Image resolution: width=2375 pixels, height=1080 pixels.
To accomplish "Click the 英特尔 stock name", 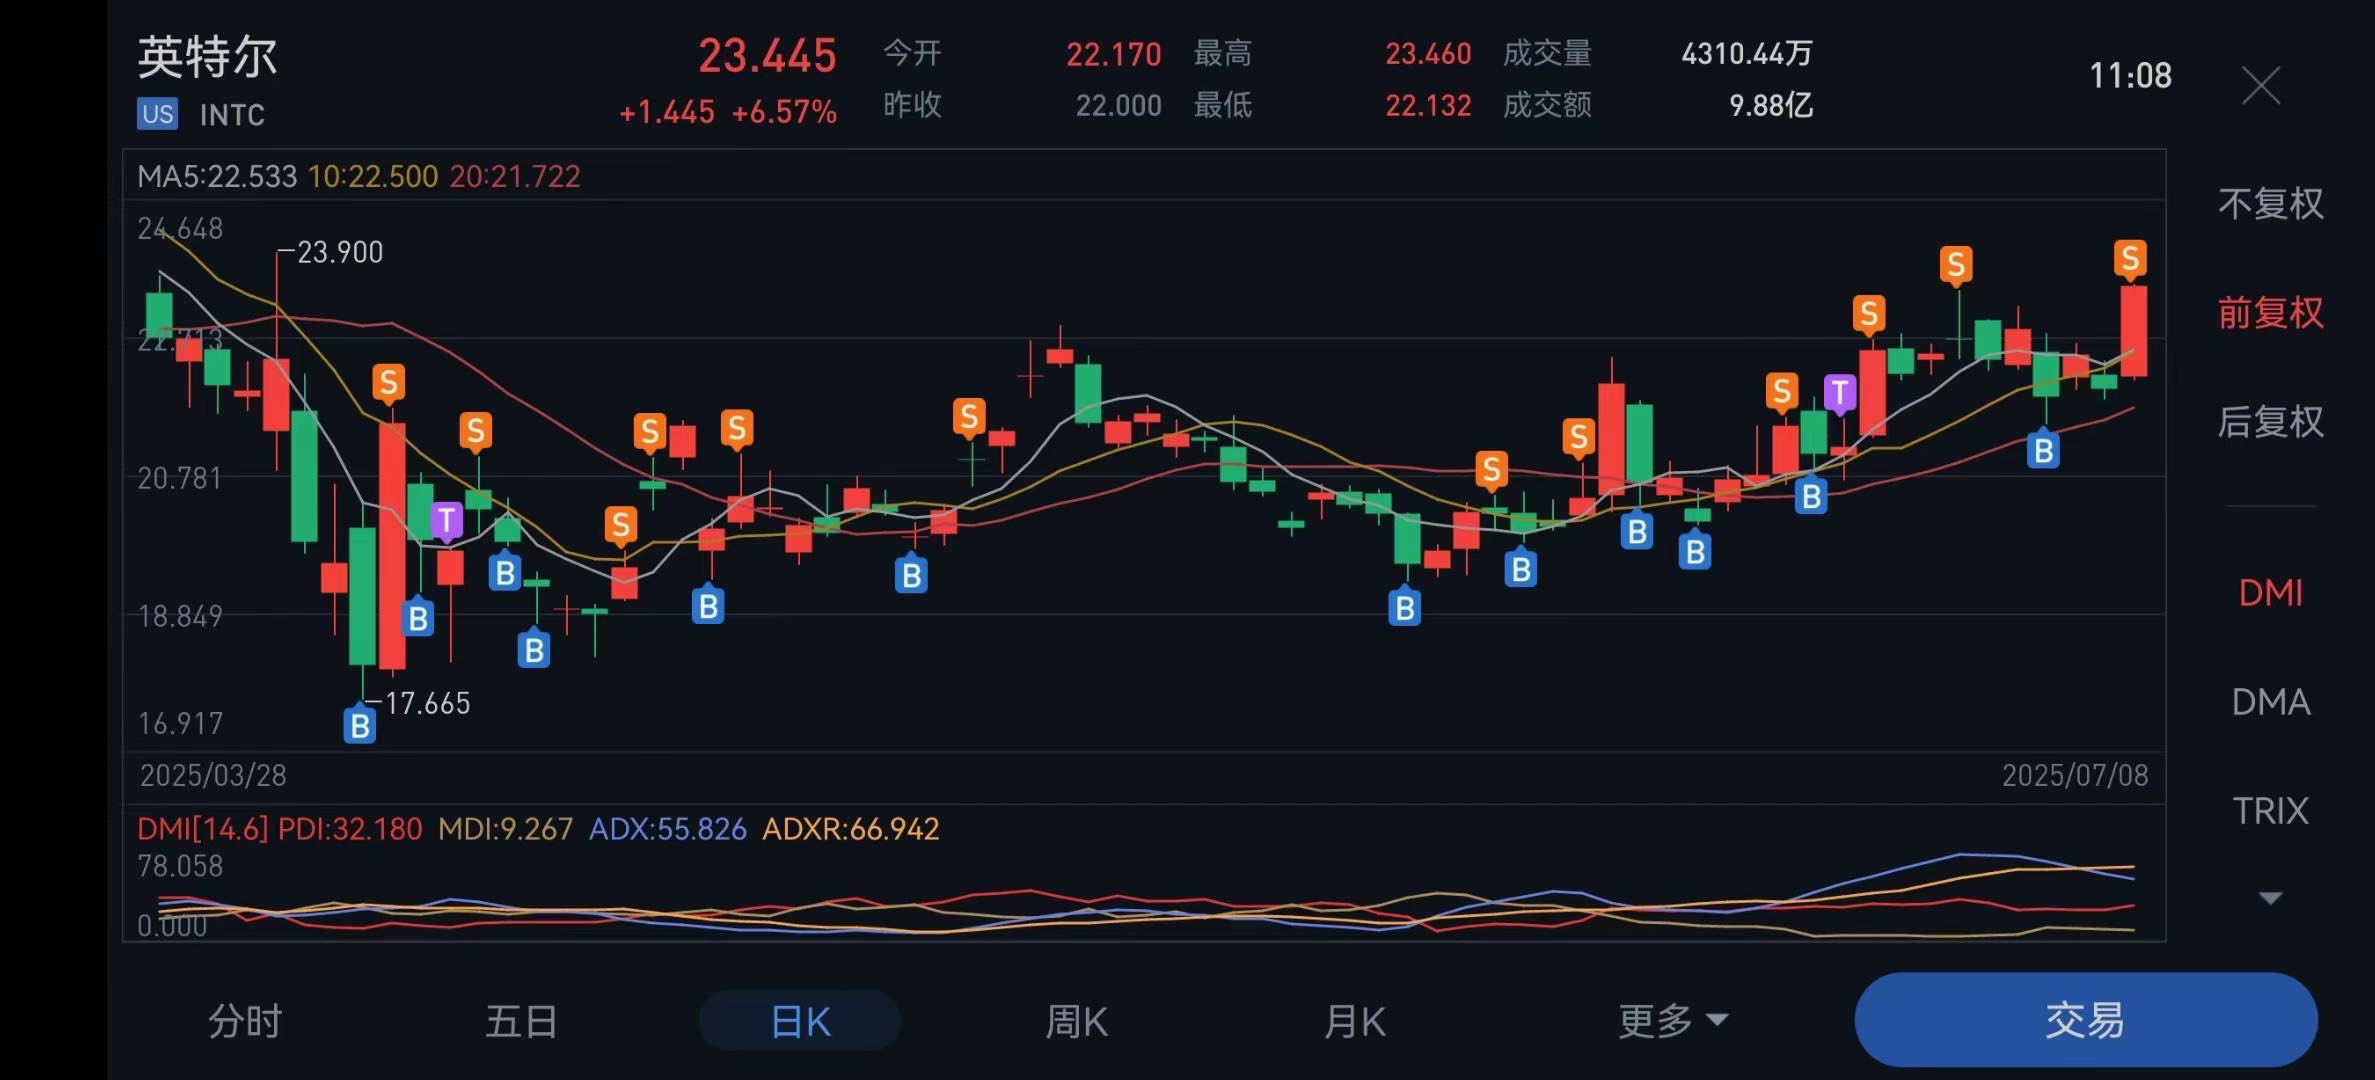I will point(207,57).
